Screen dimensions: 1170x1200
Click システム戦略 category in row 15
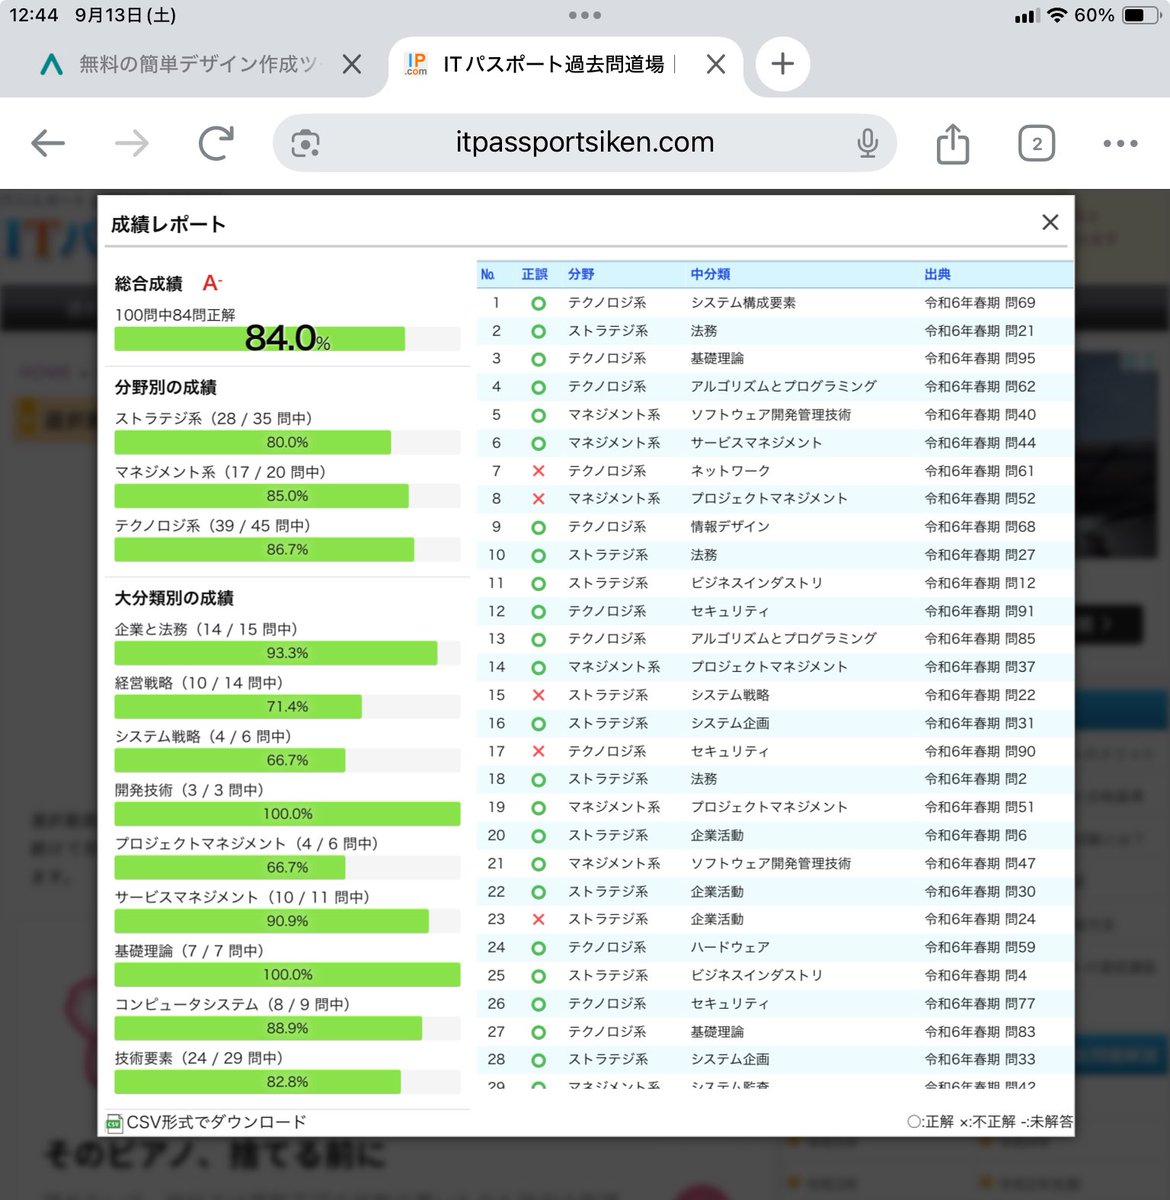(730, 695)
